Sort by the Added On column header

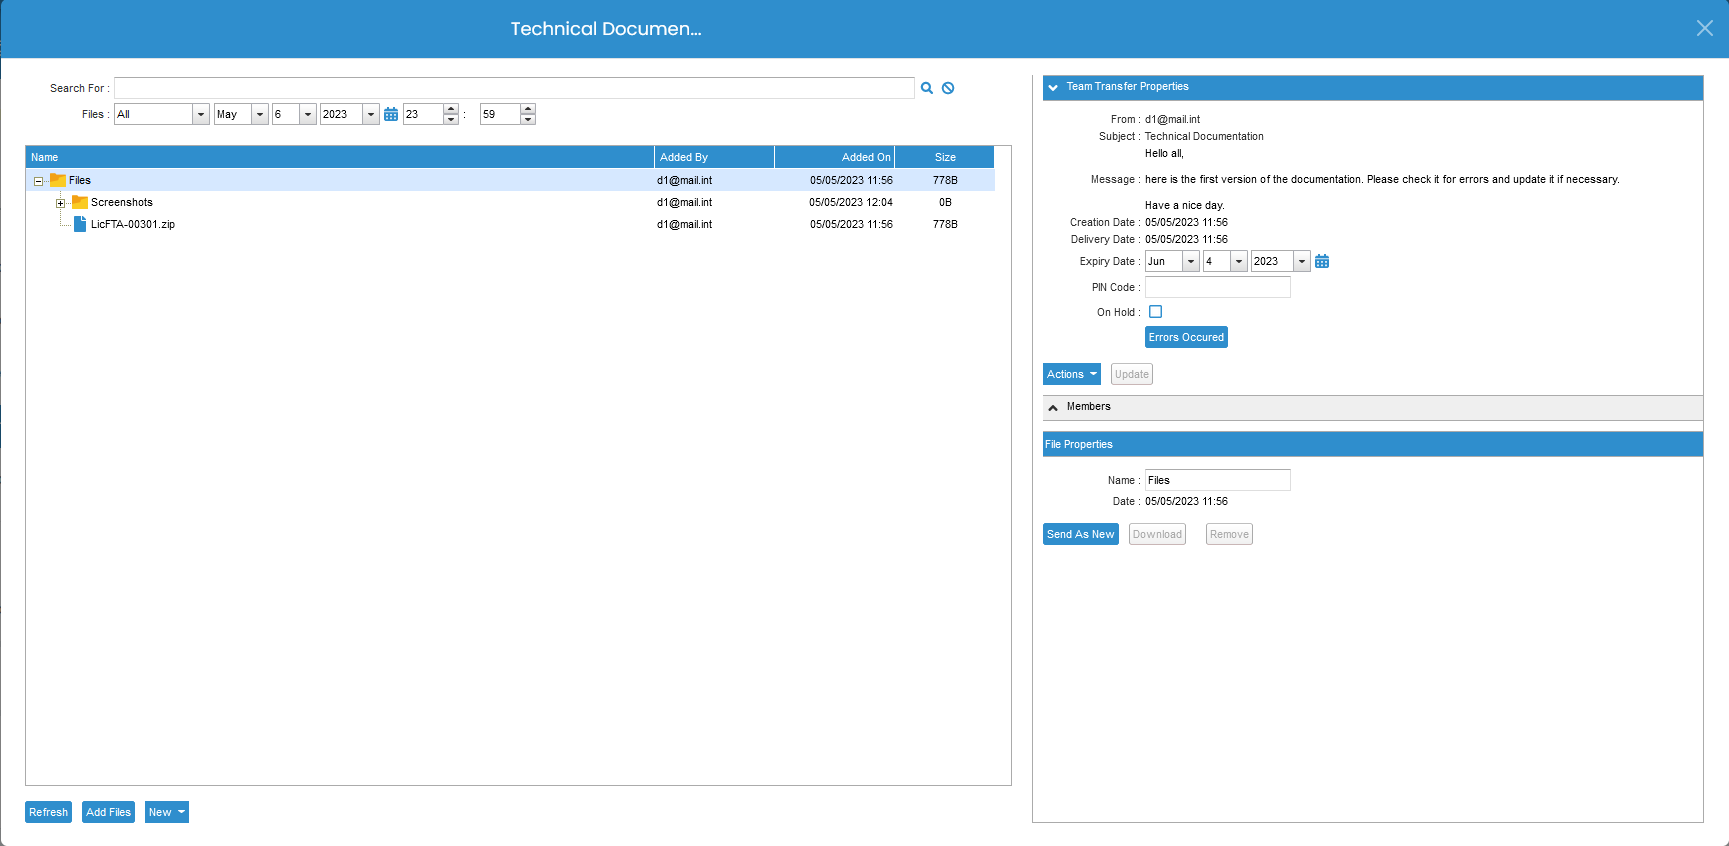pyautogui.click(x=834, y=157)
